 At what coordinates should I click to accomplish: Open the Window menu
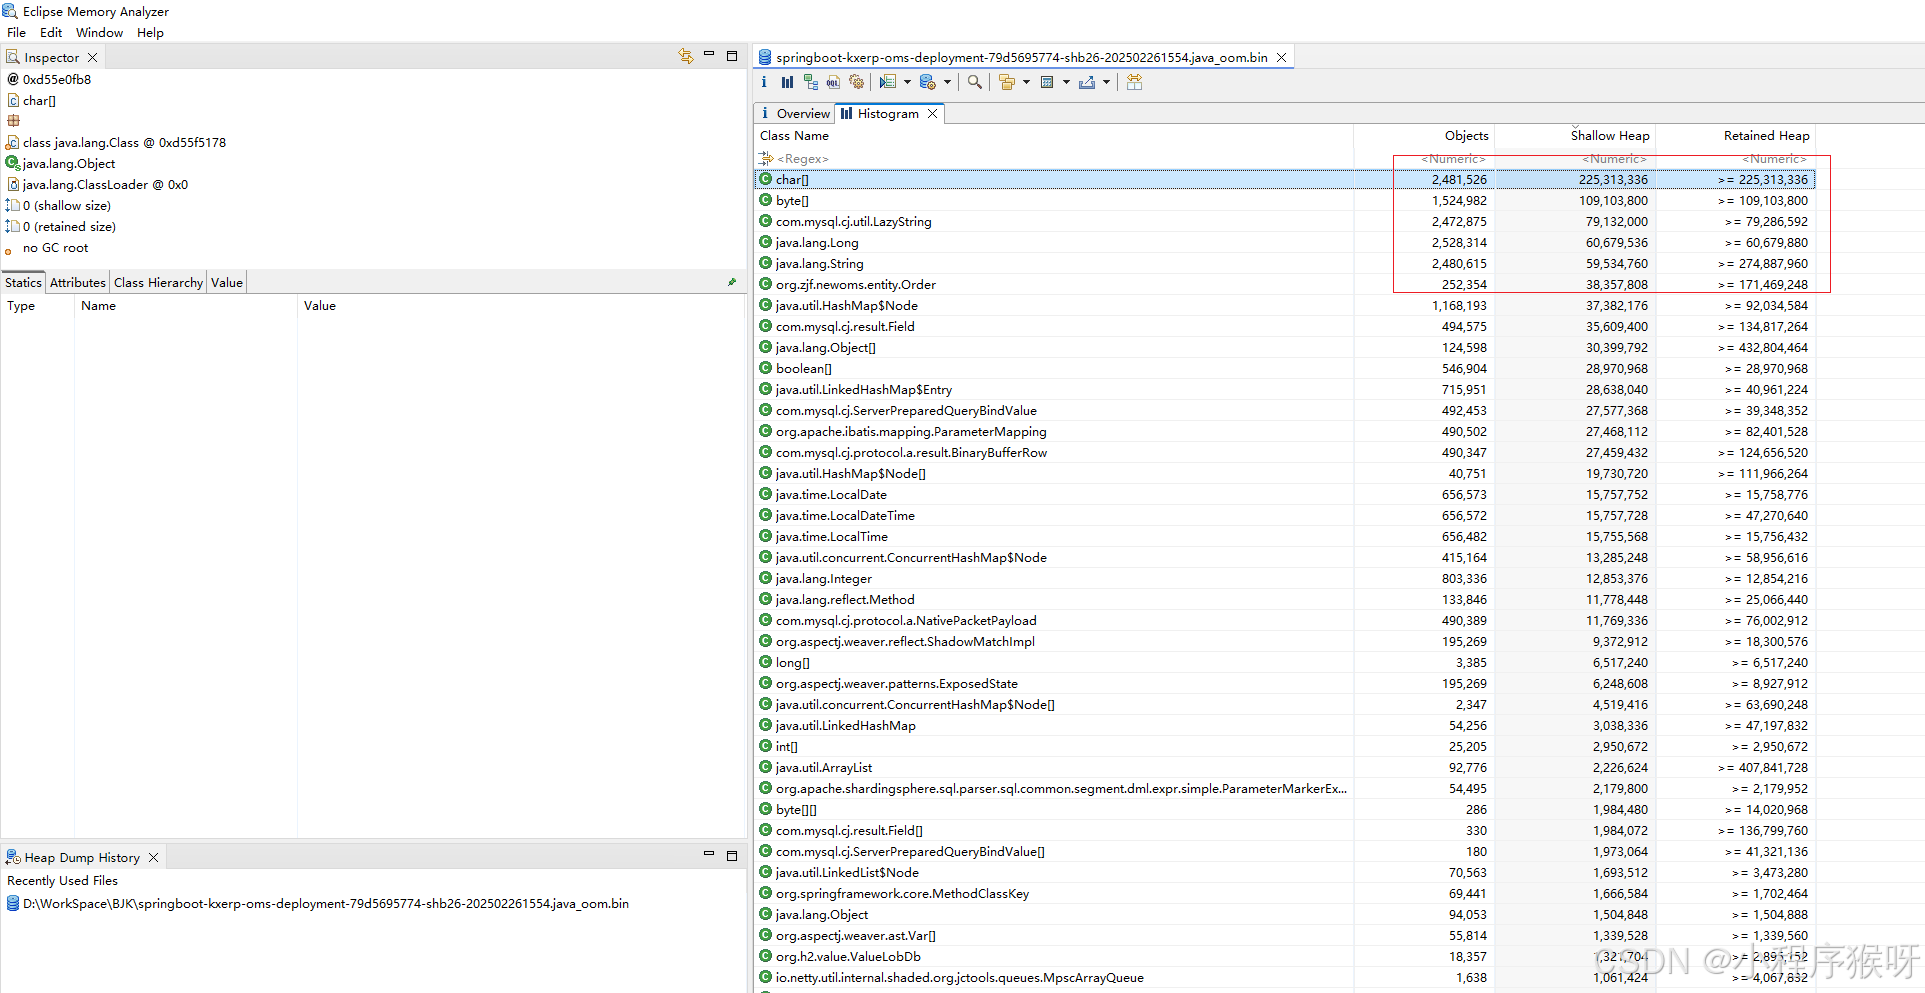(x=99, y=32)
